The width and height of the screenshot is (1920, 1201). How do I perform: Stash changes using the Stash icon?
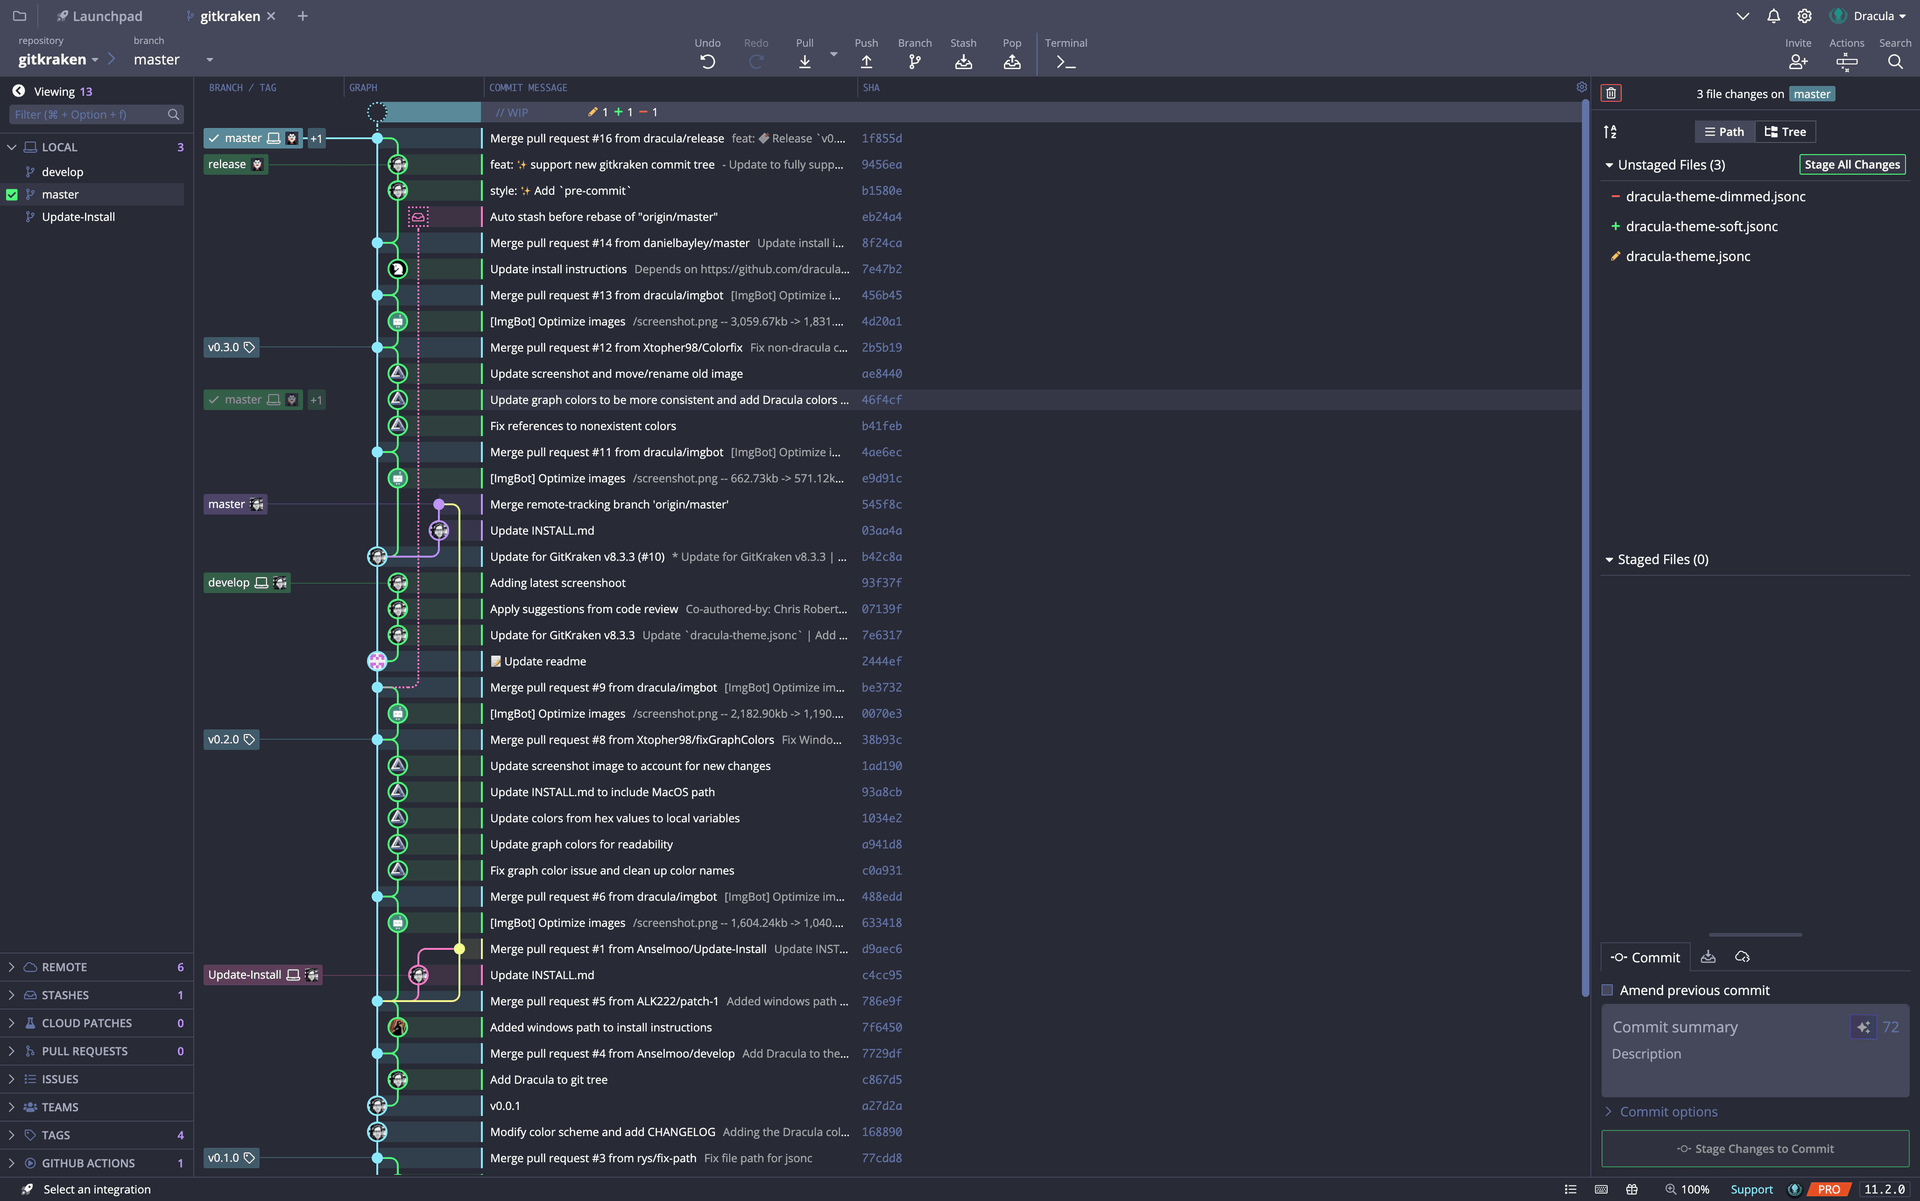coord(963,61)
